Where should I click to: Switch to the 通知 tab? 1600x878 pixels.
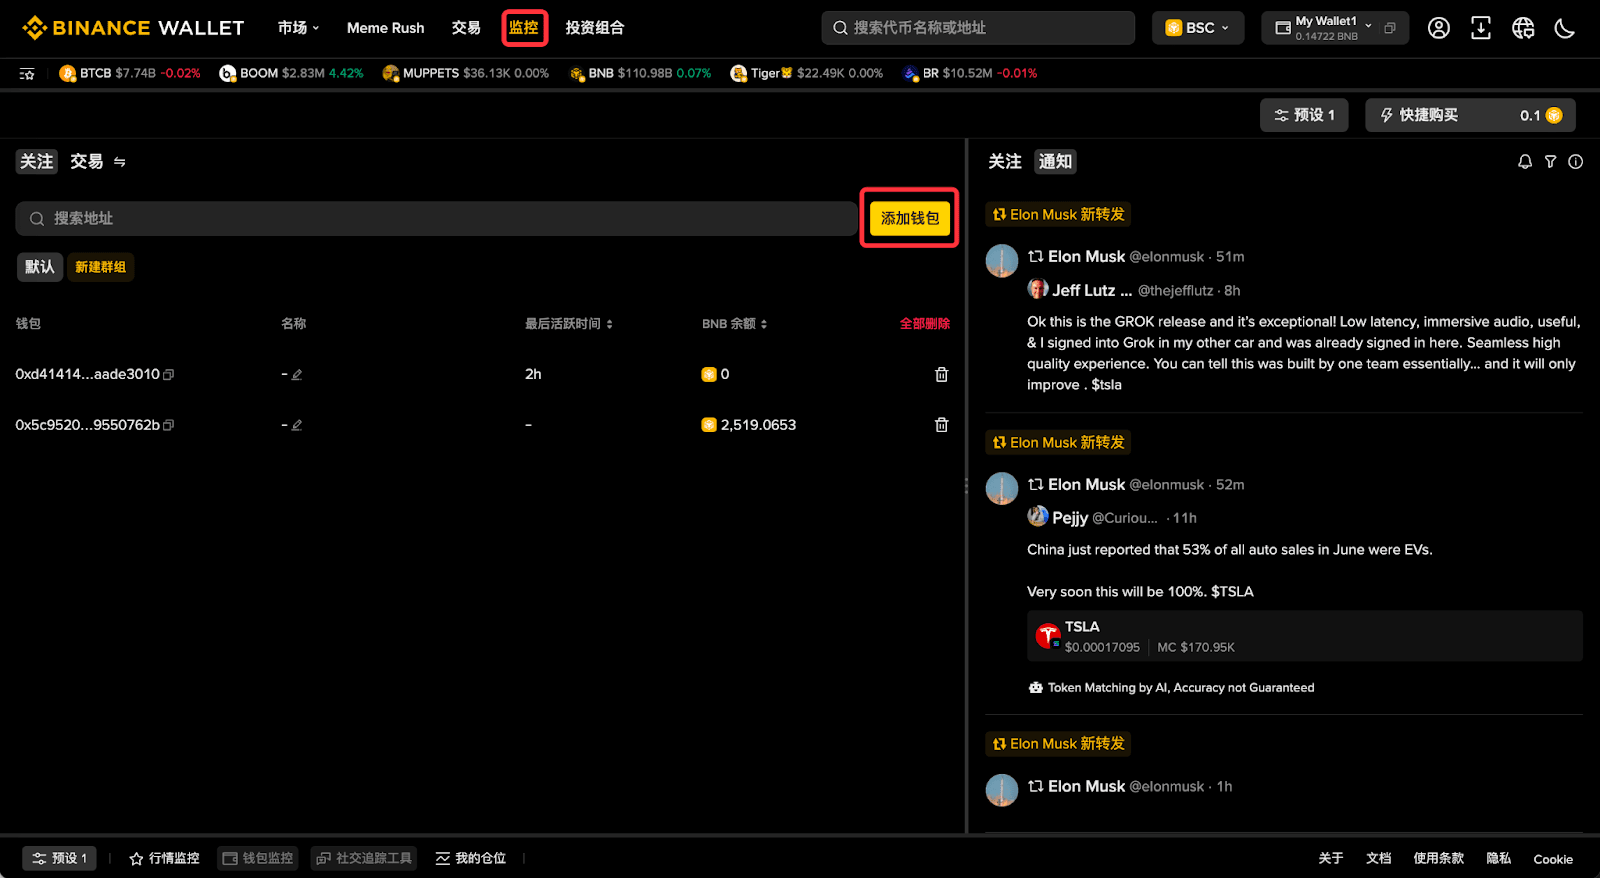pyautogui.click(x=1055, y=161)
